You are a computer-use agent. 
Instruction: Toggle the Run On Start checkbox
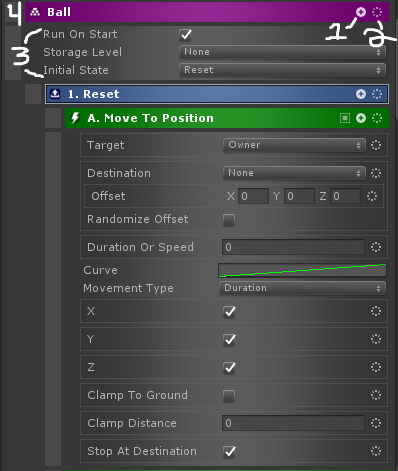coord(185,35)
